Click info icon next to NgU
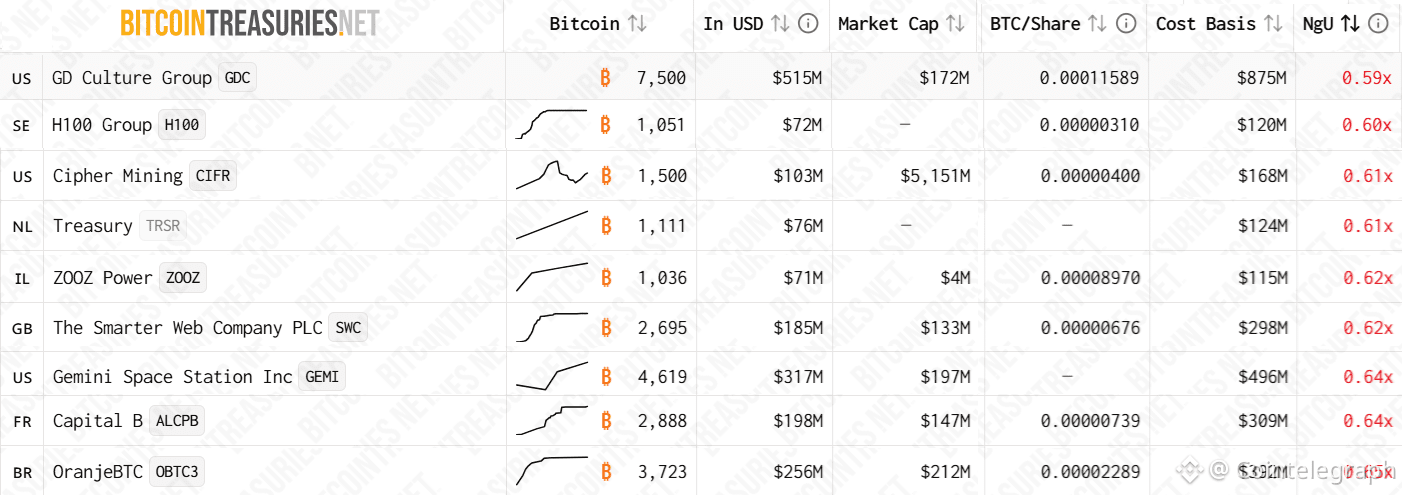The image size is (1404, 495). (x=1378, y=24)
